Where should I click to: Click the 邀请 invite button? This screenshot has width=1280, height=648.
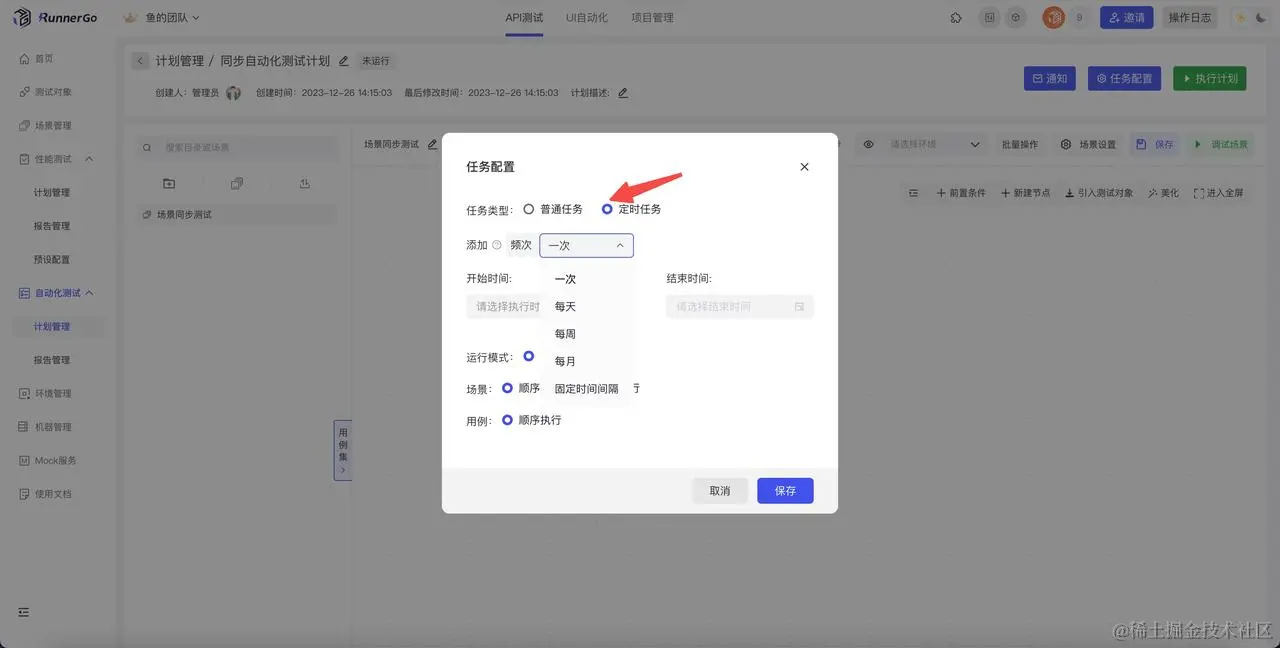pyautogui.click(x=1126, y=18)
